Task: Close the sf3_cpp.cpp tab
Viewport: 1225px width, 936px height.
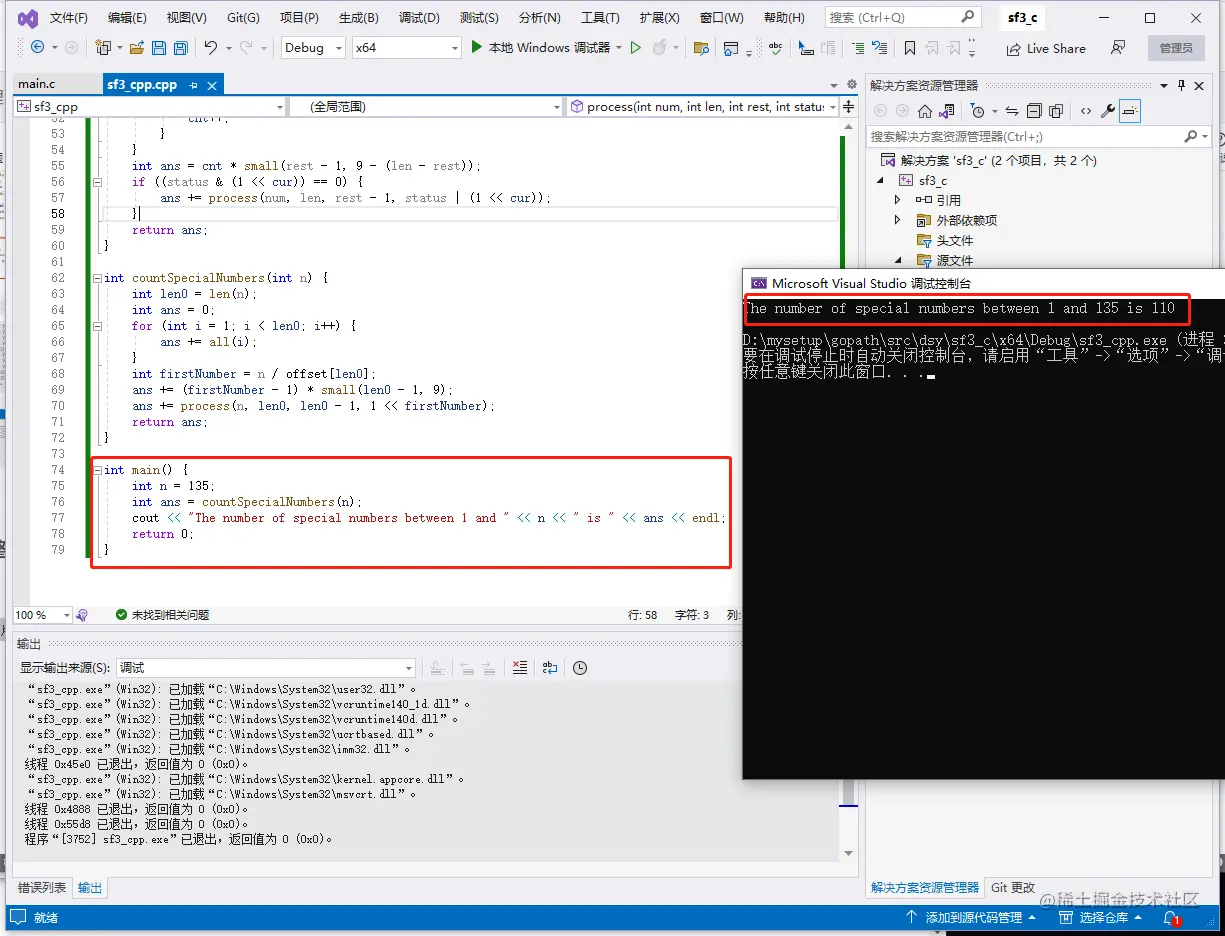Action: (x=212, y=86)
